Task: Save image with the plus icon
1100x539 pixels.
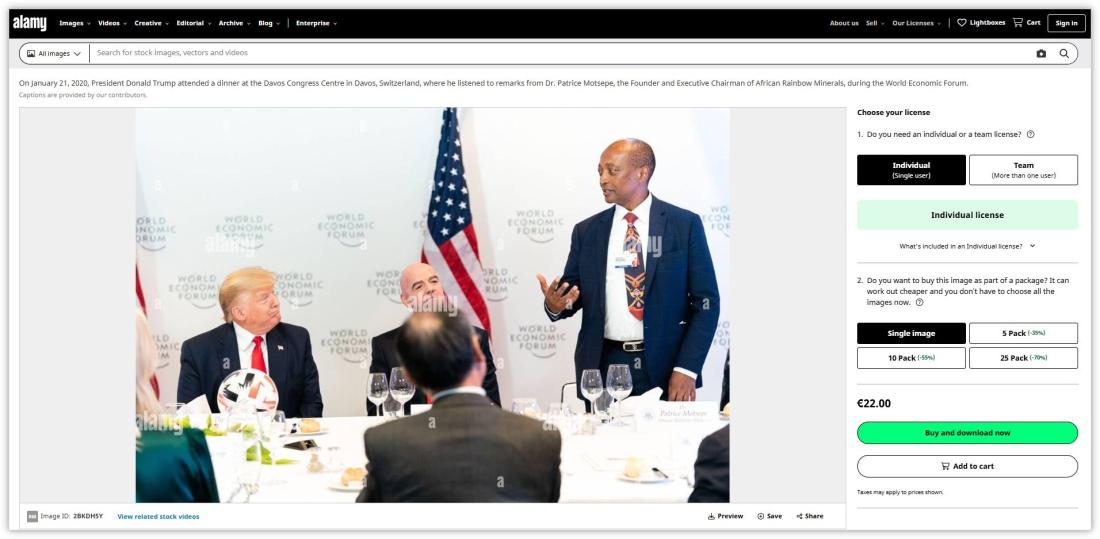Action: coord(760,517)
